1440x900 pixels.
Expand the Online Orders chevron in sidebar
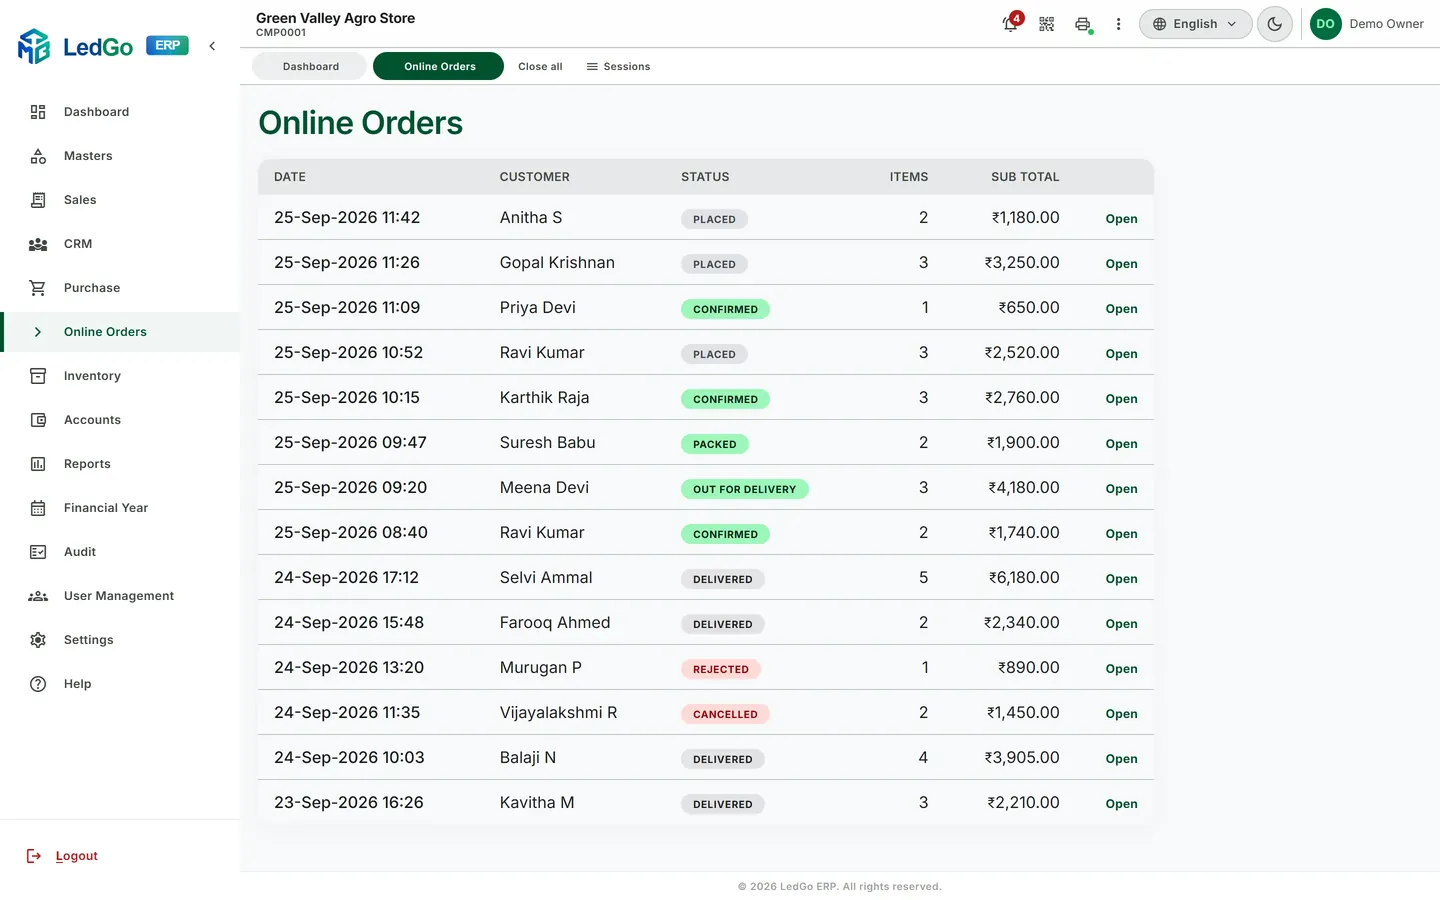[38, 332]
